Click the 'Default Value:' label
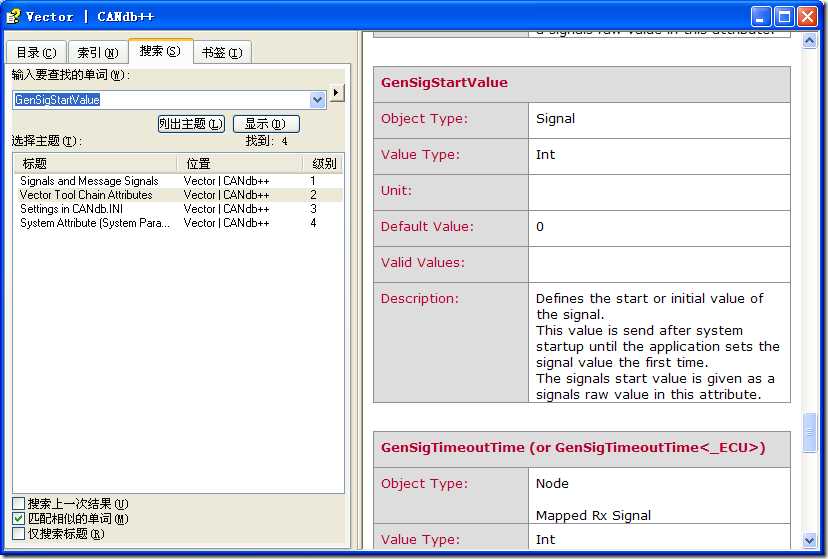Viewport: 828px width, 559px height. click(427, 226)
